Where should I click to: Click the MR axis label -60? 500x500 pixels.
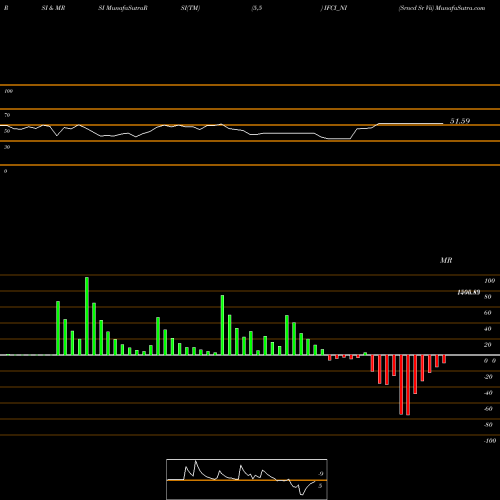pos(488,409)
